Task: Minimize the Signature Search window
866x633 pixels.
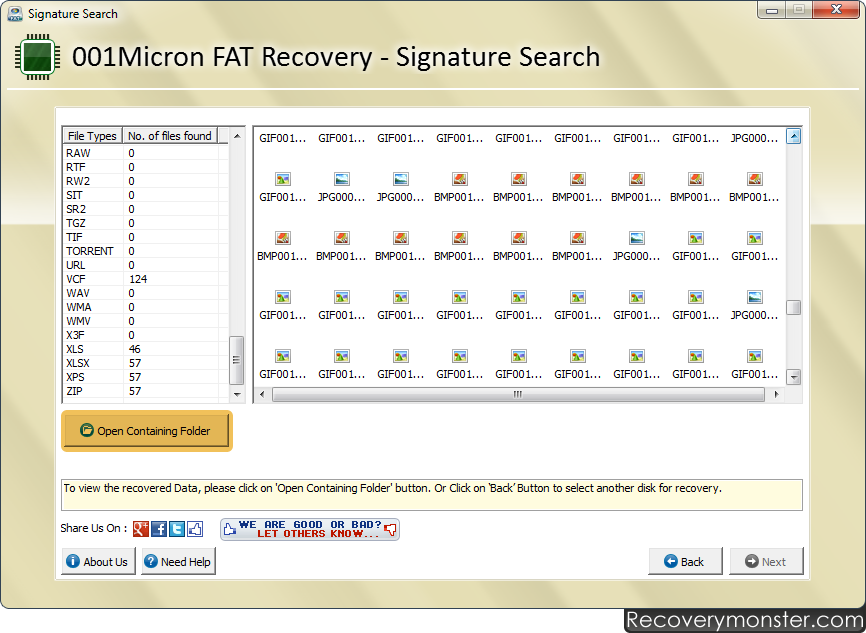Action: (x=772, y=10)
